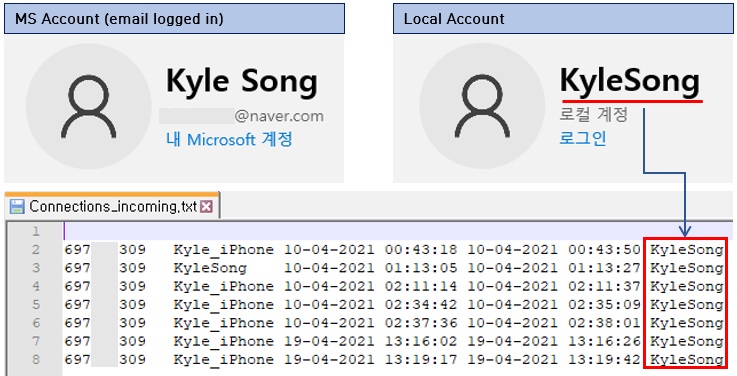Click the KyleSong local account name
This screenshot has height=376, width=737.
pos(629,81)
